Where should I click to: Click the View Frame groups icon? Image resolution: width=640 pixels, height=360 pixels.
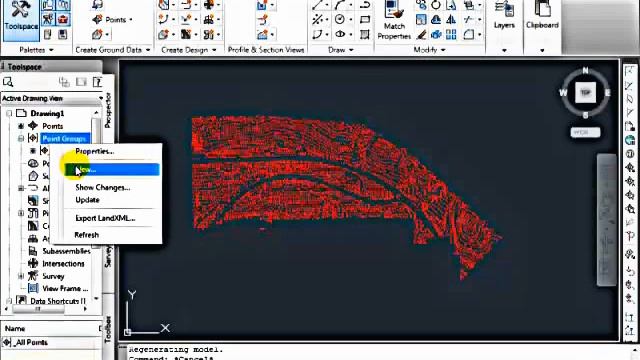[33, 288]
